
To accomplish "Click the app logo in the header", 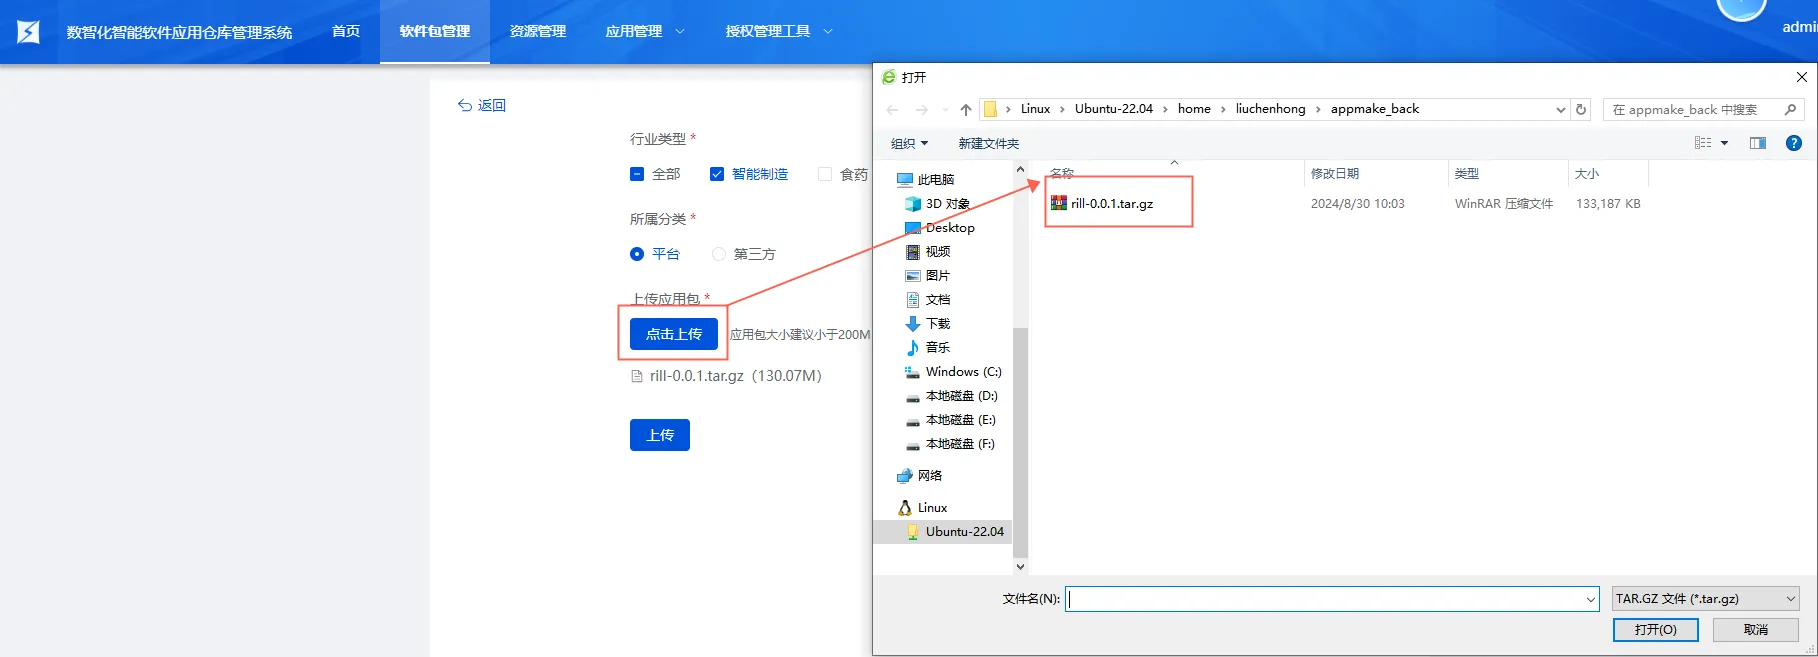I will (x=28, y=32).
